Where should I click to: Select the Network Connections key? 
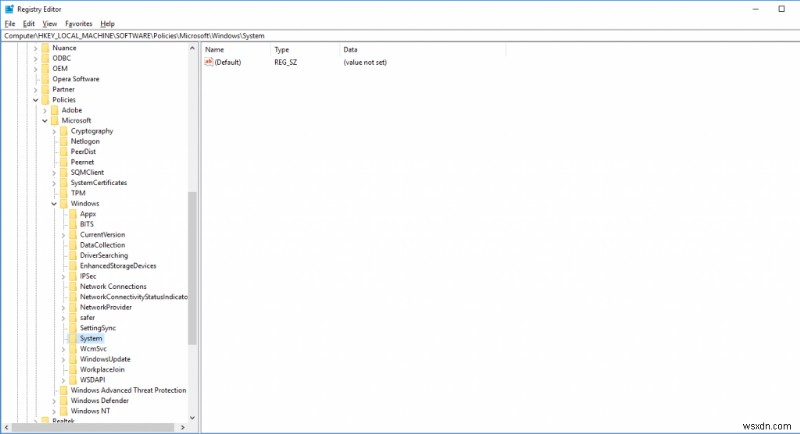113,286
